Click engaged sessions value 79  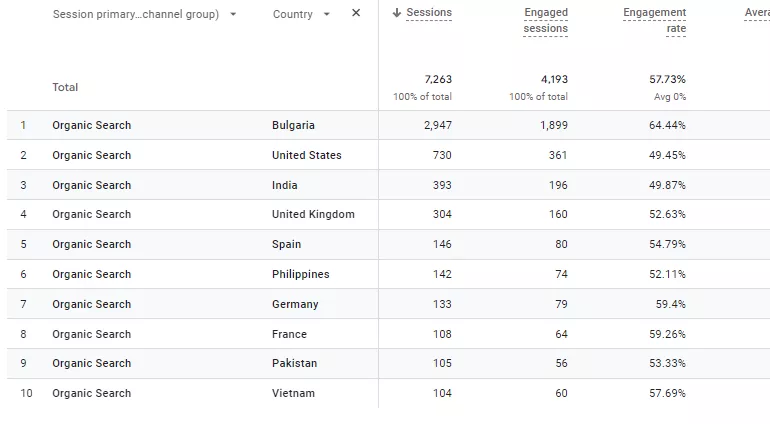click(x=561, y=304)
